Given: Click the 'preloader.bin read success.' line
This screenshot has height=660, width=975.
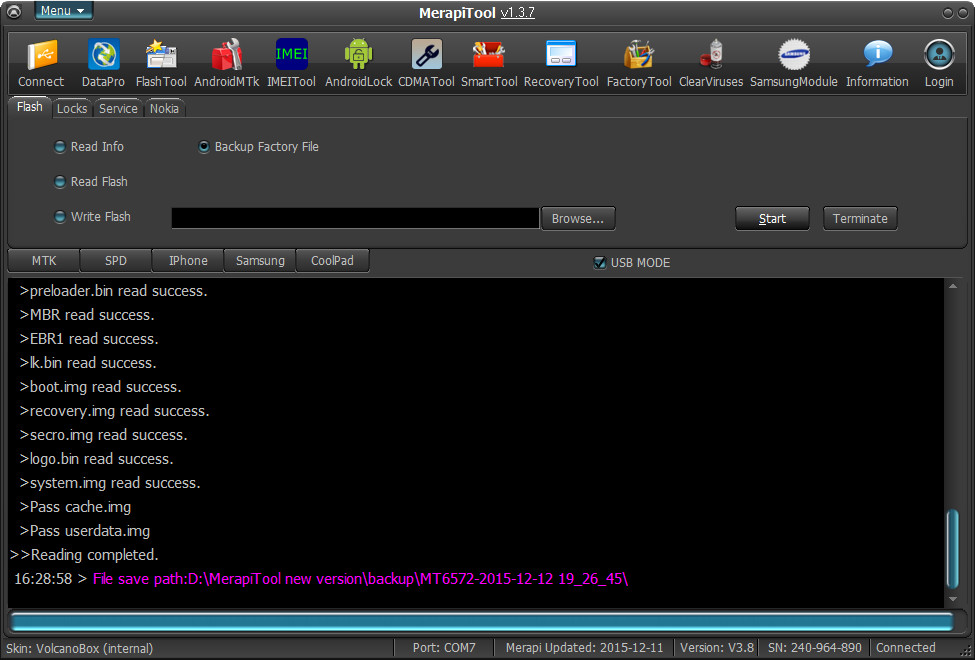Looking at the screenshot, I should click(x=113, y=291).
